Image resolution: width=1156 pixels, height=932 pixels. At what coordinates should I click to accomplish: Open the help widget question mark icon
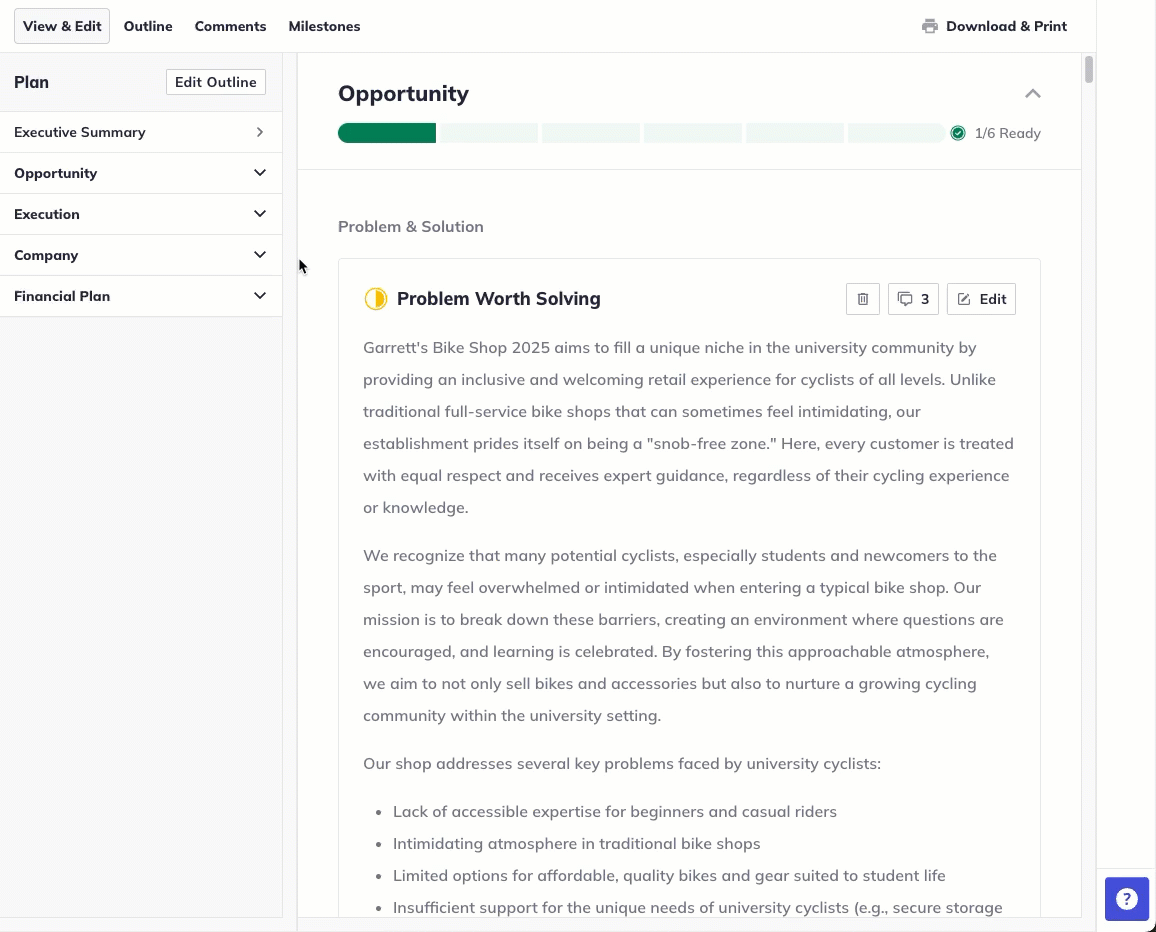[1127, 899]
